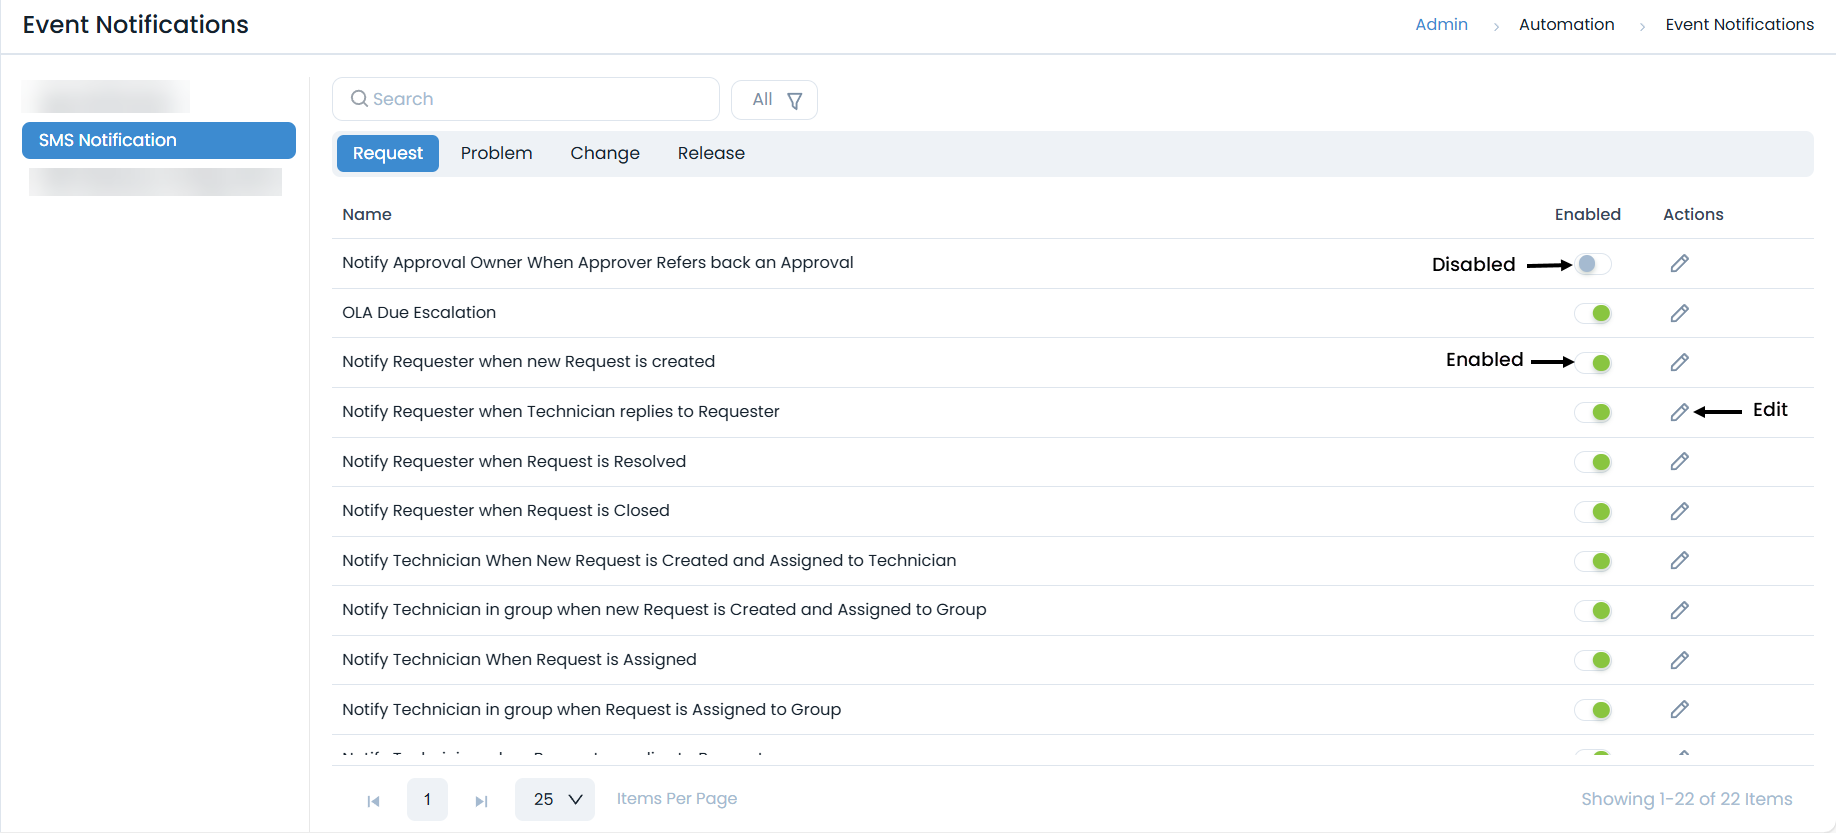
Task: Edit 'Notify Technician When New Request is Created' row
Action: 1679,560
